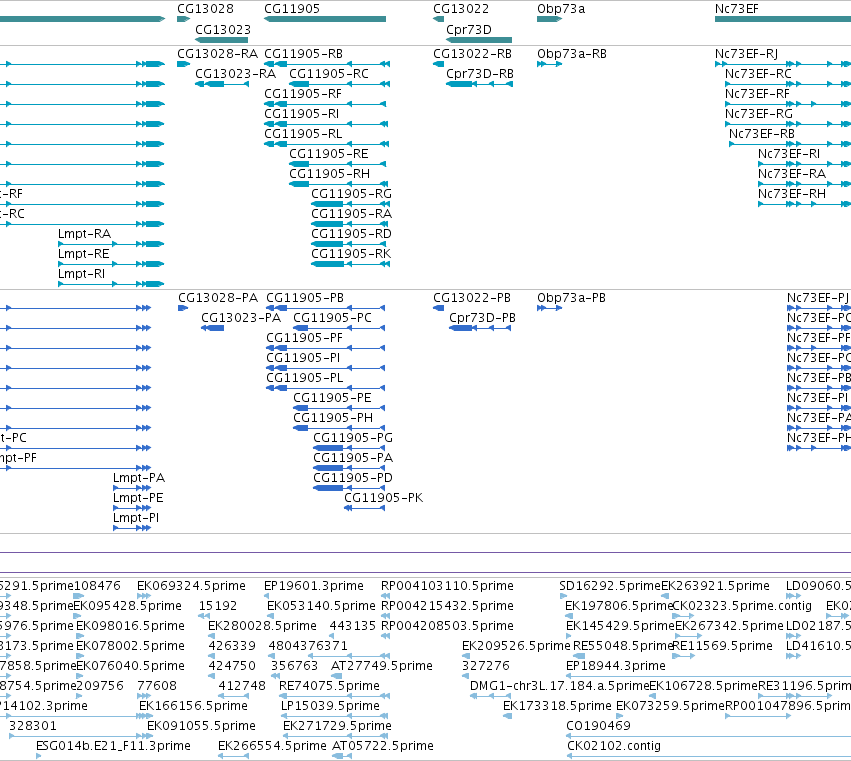Select EST RE74075.5prime
Viewport: 851px width, 761px height.
(329, 686)
